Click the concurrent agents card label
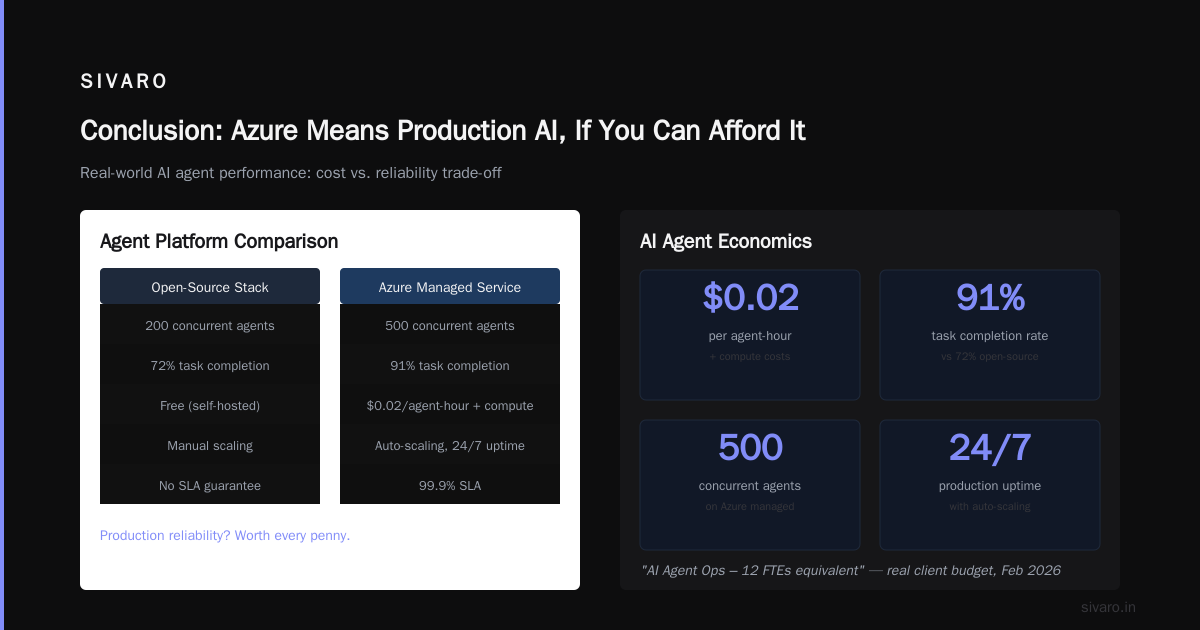This screenshot has width=1200, height=630. 750,486
